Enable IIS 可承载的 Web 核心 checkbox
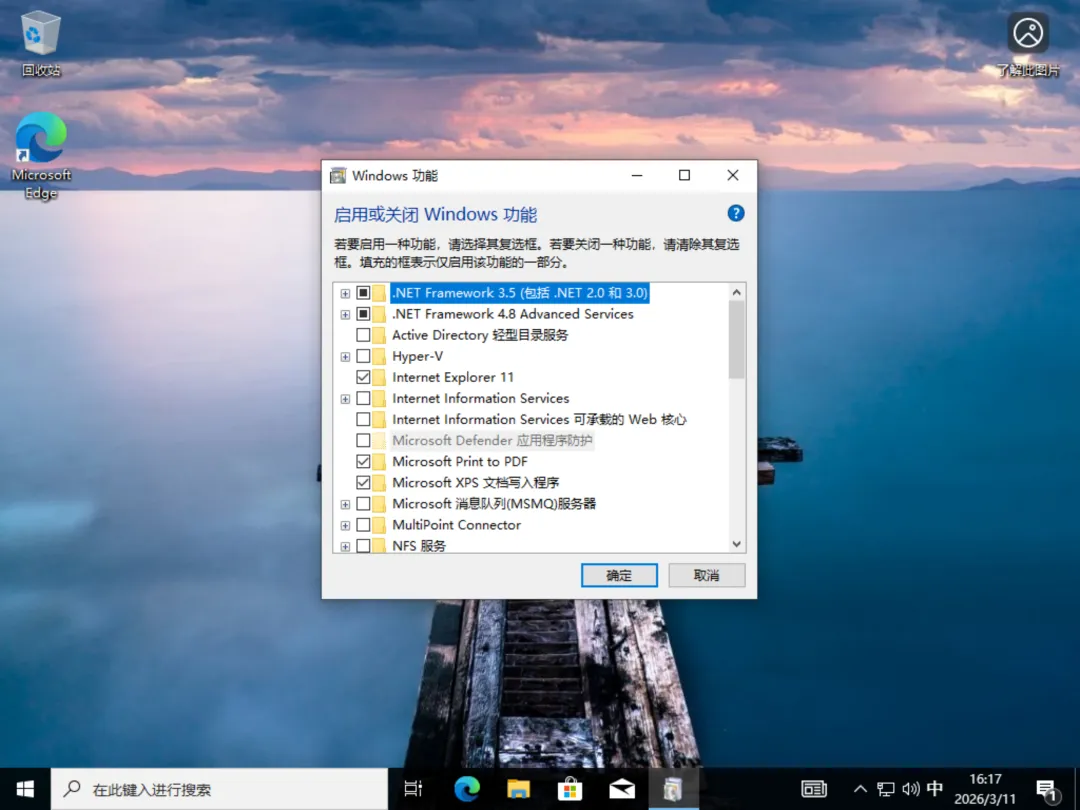1080x810 pixels. [363, 419]
